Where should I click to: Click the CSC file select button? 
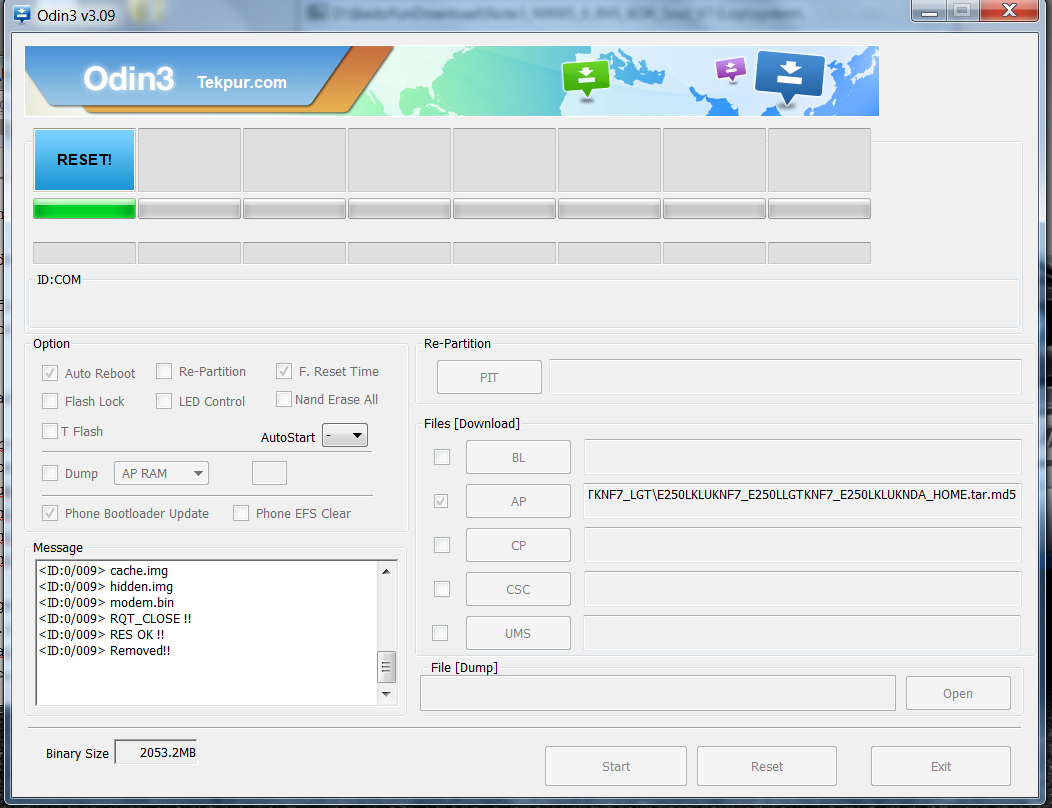point(518,589)
